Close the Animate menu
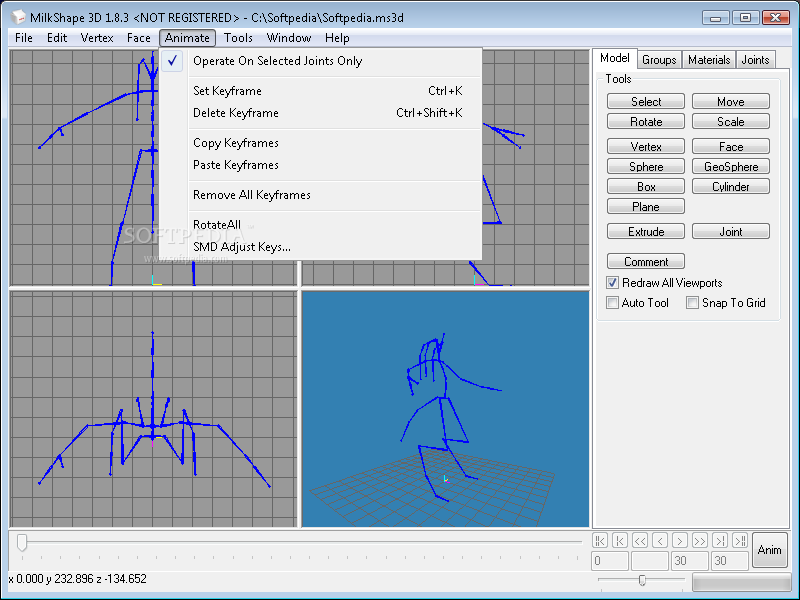This screenshot has height=600, width=800. 187,38
